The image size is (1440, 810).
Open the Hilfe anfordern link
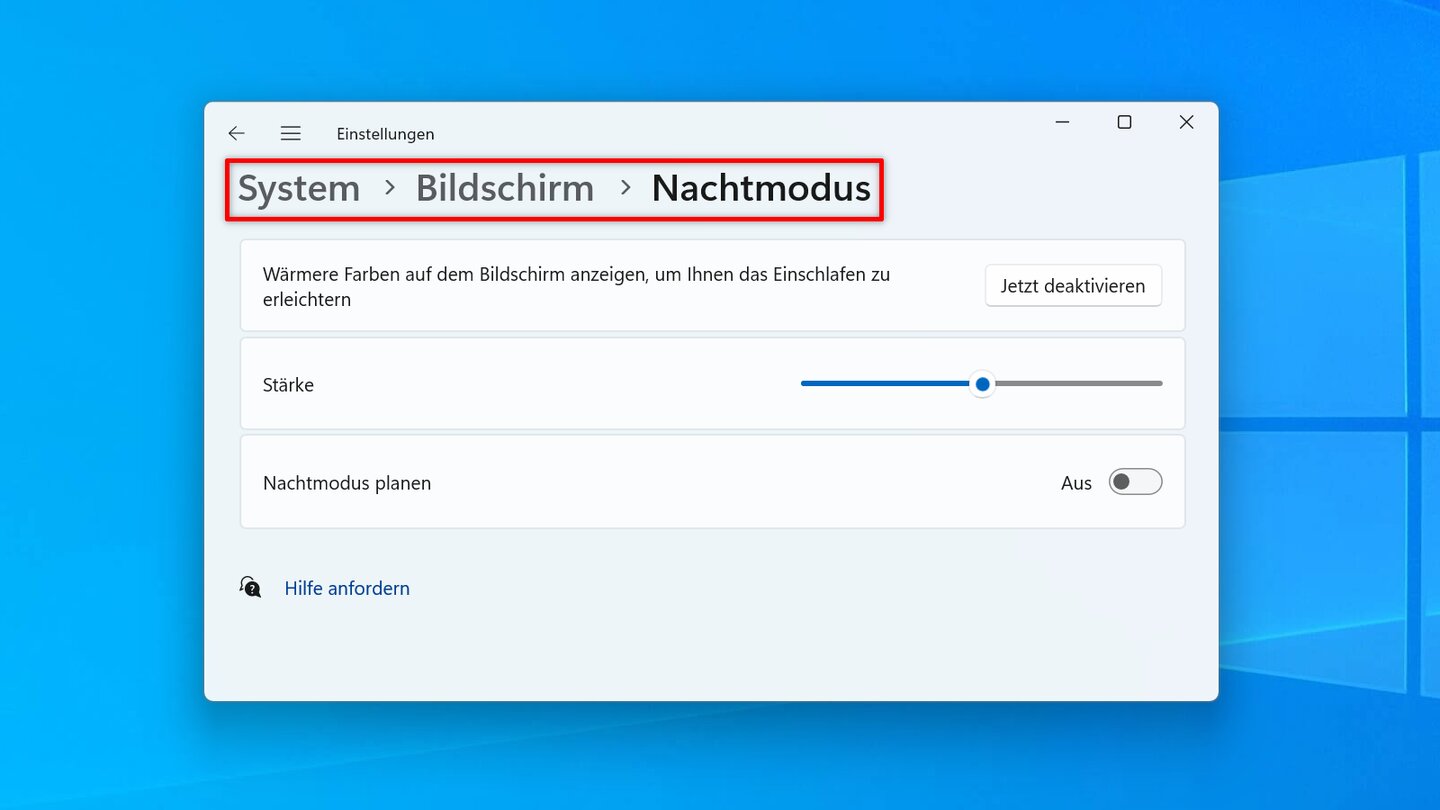[347, 588]
